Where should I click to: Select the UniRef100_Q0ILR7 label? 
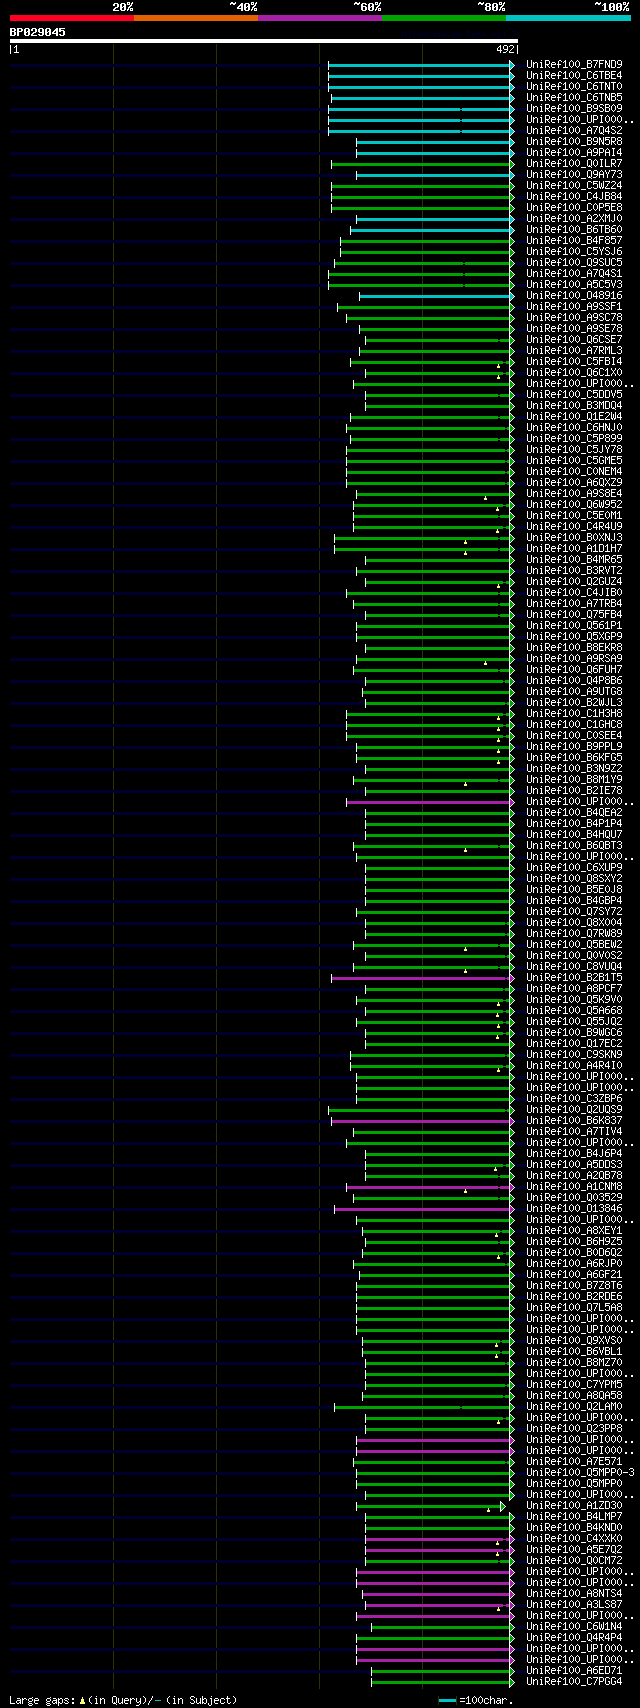(574, 163)
